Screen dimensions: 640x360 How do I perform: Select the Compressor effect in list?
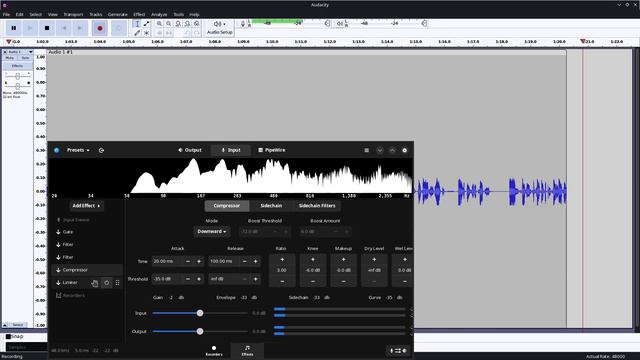pyautogui.click(x=87, y=270)
